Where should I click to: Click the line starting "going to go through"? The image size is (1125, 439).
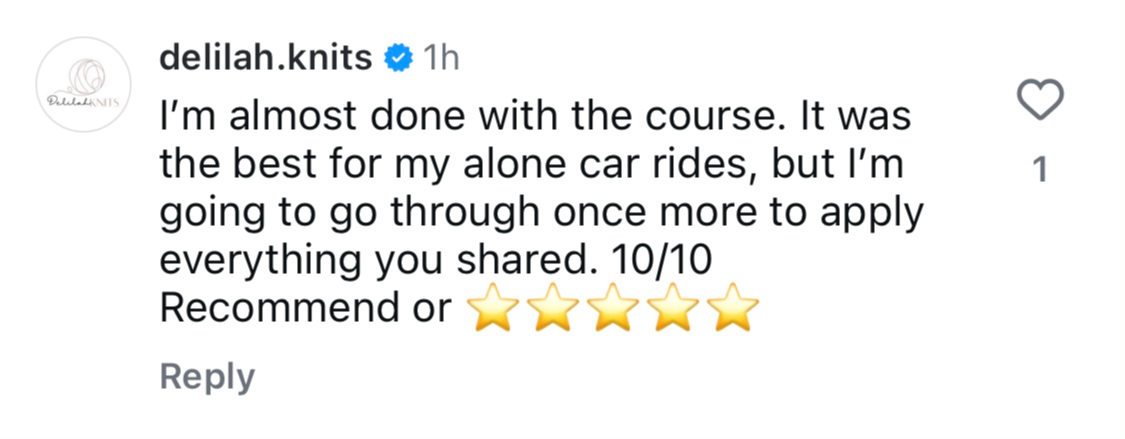pos(539,214)
